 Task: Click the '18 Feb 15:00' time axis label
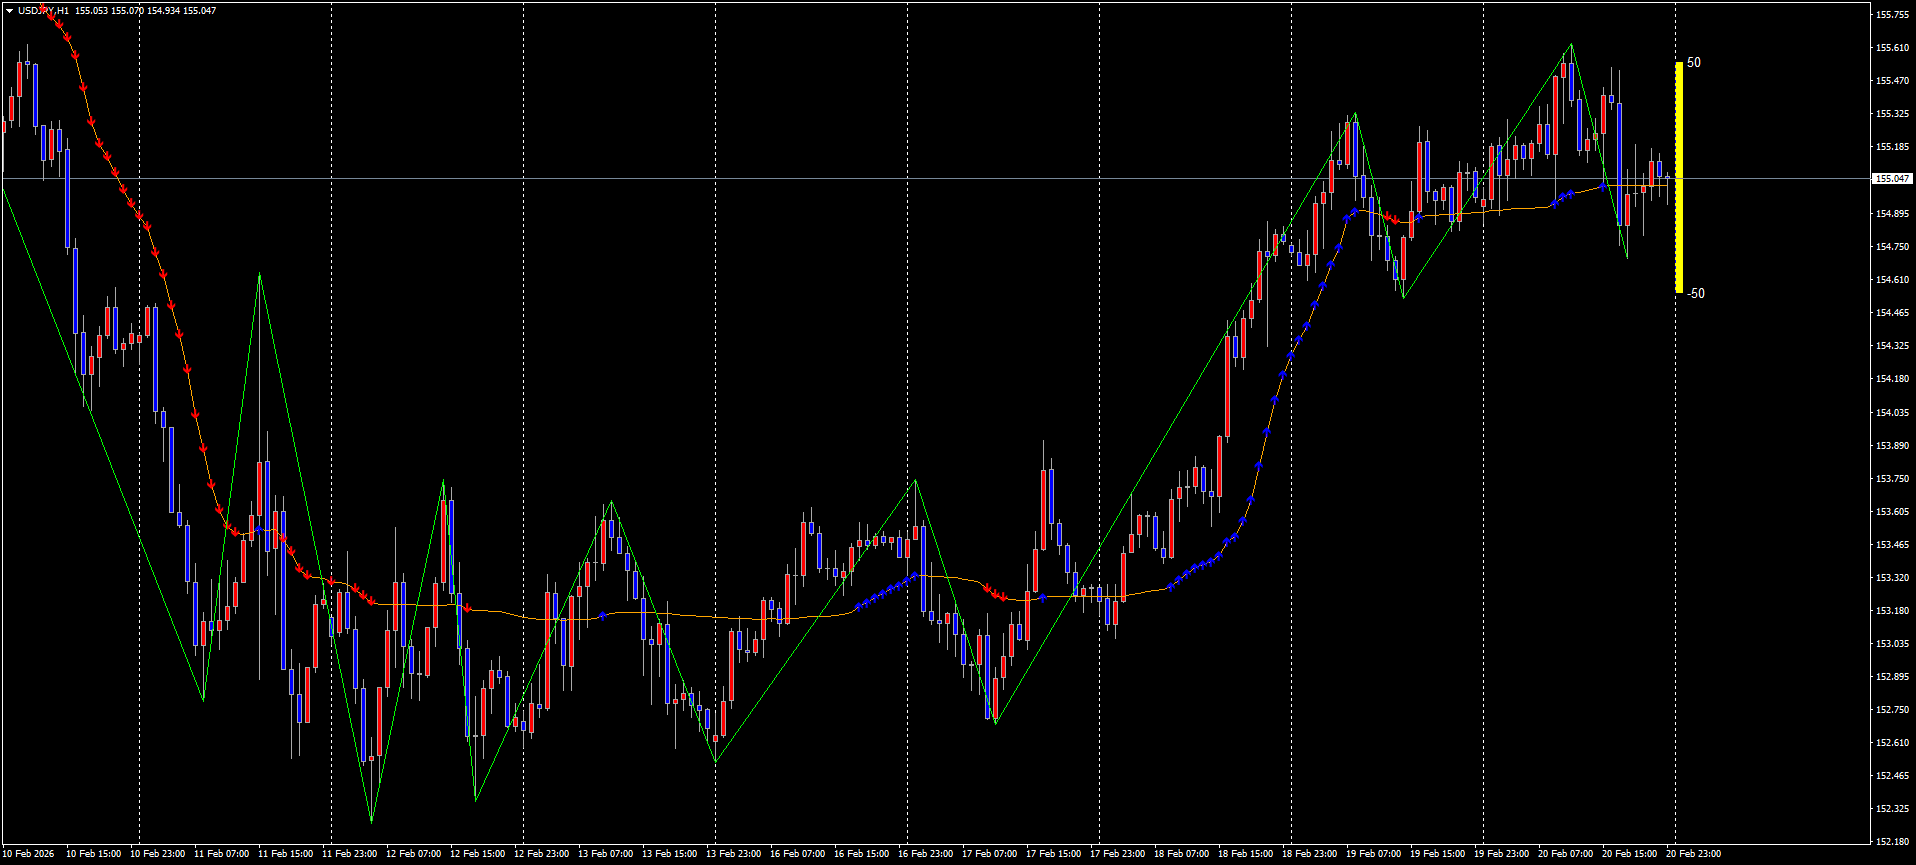pyautogui.click(x=1245, y=854)
